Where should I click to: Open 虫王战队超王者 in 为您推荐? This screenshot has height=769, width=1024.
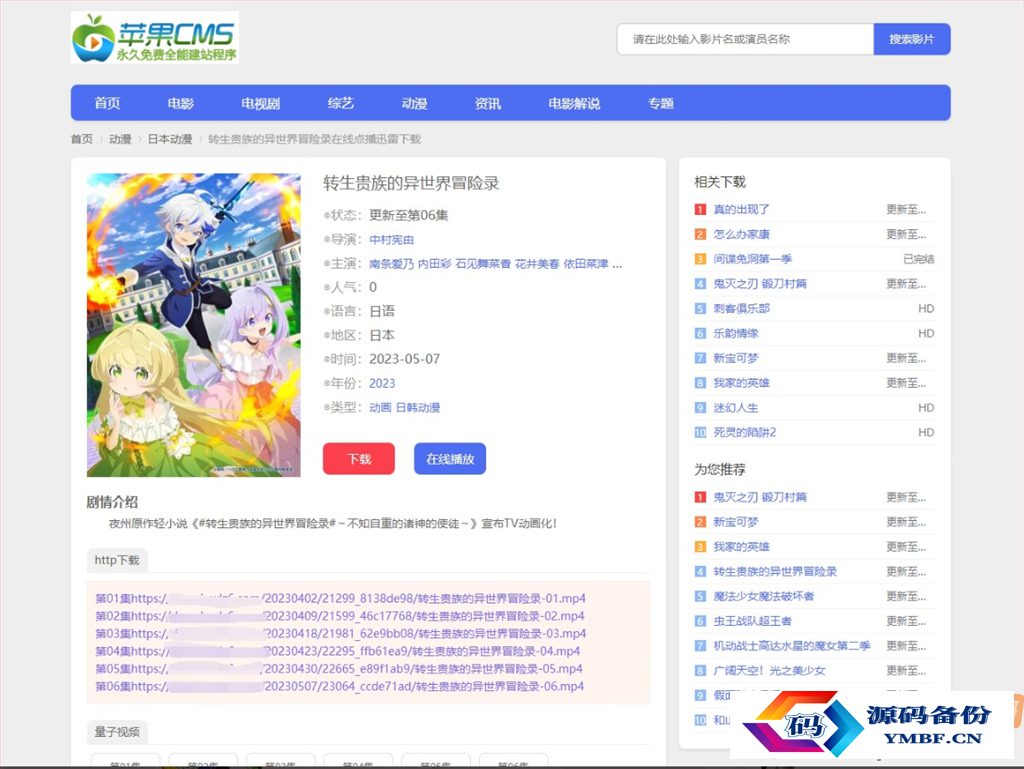(x=752, y=621)
